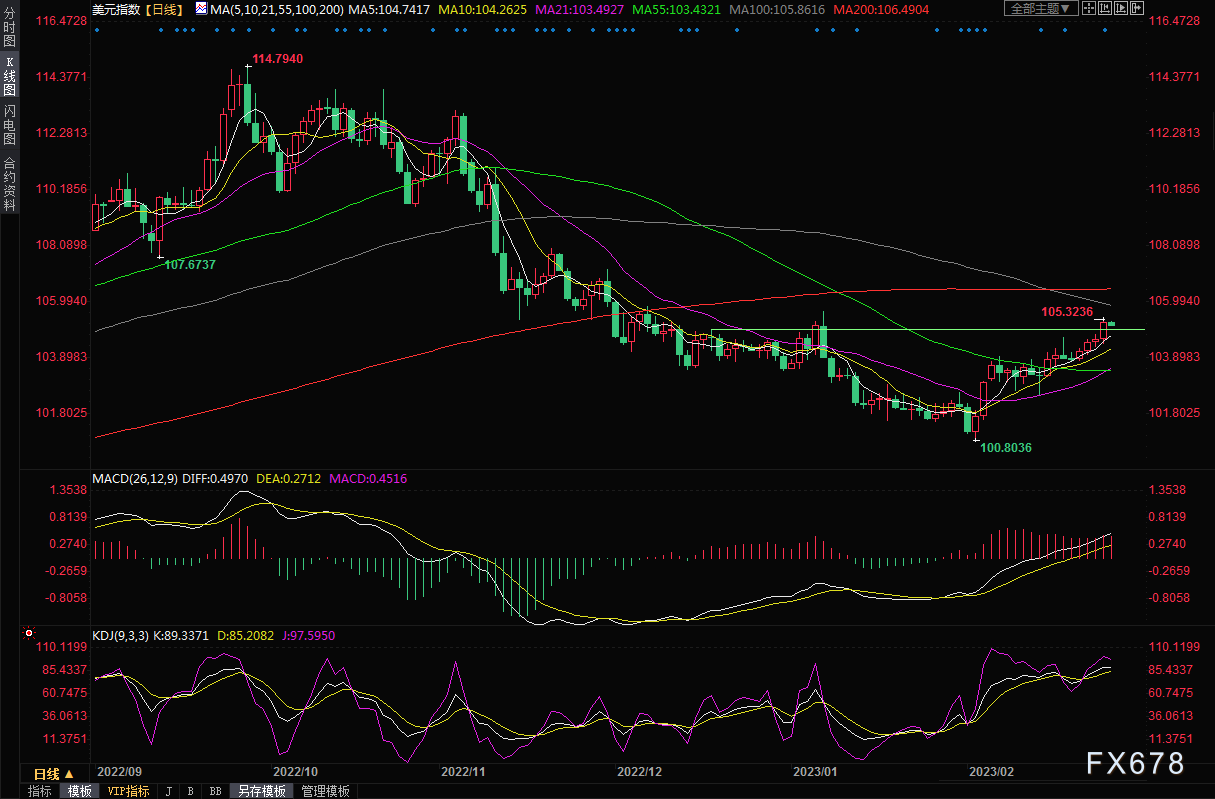Image resolution: width=1215 pixels, height=799 pixels.
Task: Click the 另存模板 button
Action: tap(260, 791)
